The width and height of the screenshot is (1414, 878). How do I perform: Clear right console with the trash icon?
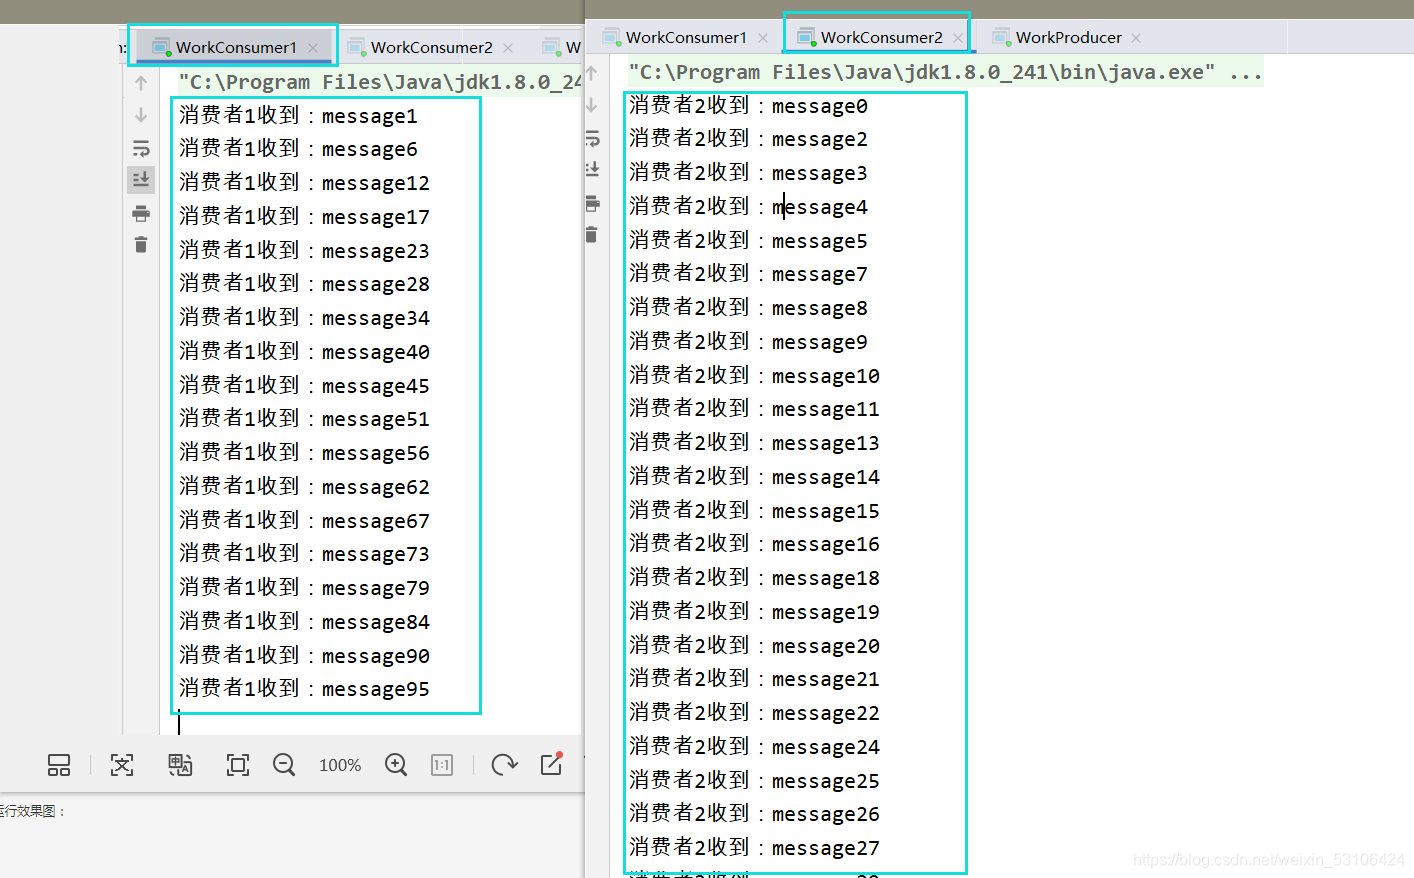[x=592, y=234]
